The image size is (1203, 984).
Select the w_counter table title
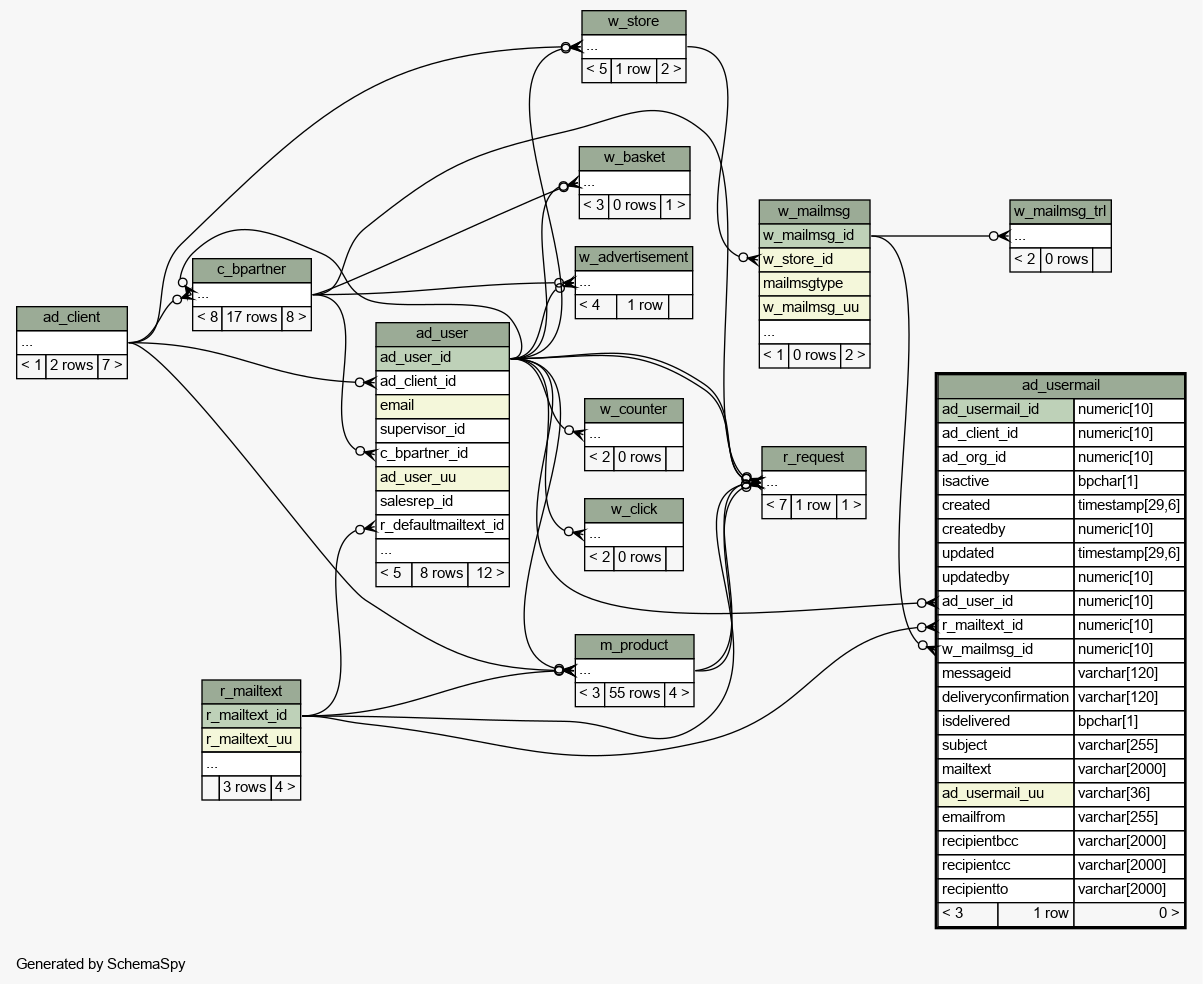click(x=633, y=409)
